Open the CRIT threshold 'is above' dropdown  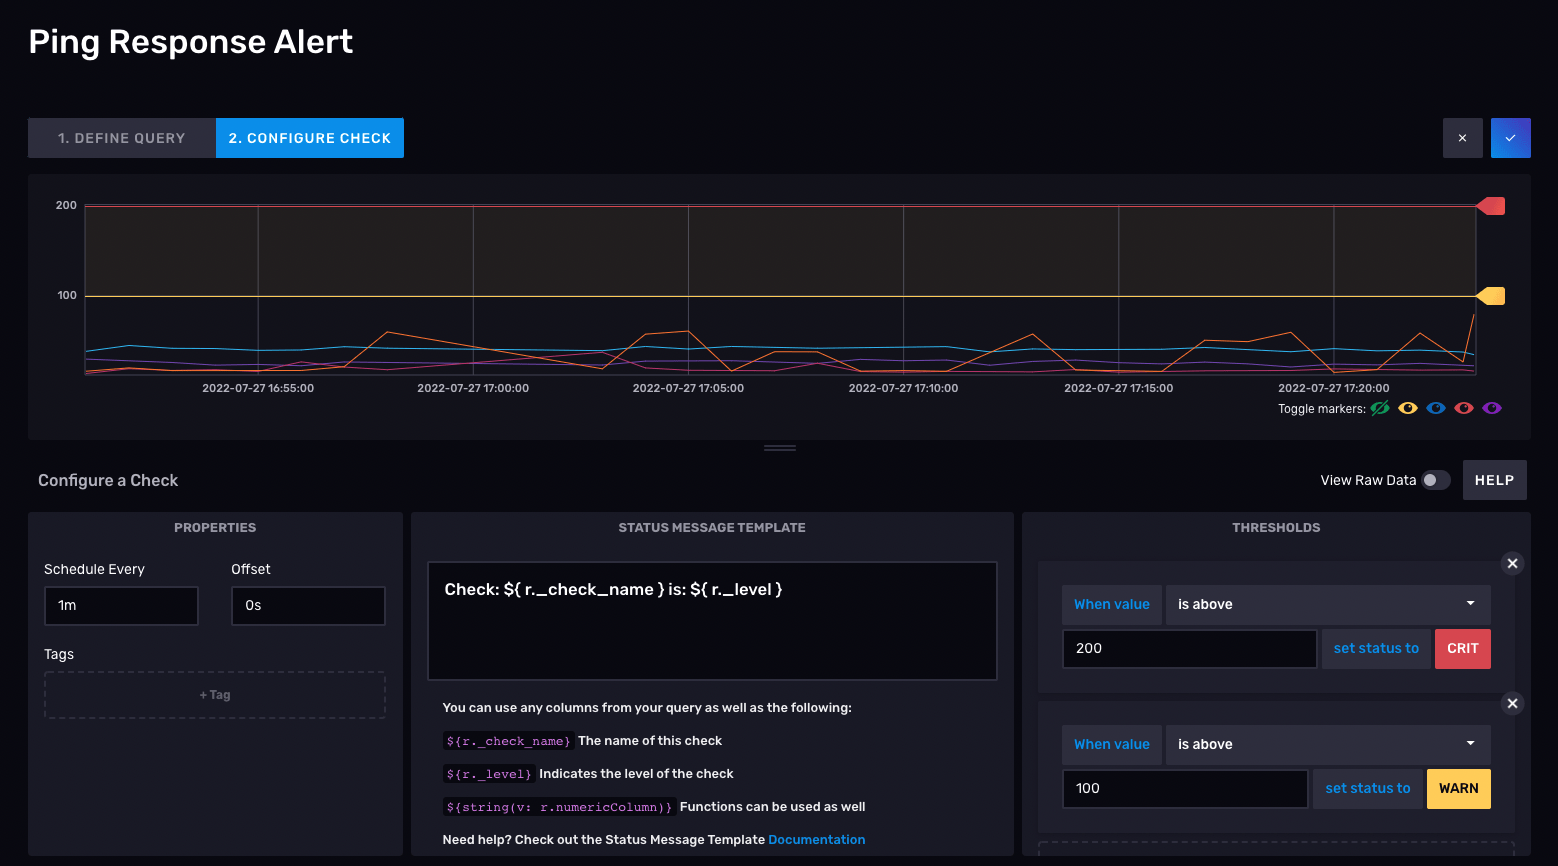pyautogui.click(x=1328, y=604)
